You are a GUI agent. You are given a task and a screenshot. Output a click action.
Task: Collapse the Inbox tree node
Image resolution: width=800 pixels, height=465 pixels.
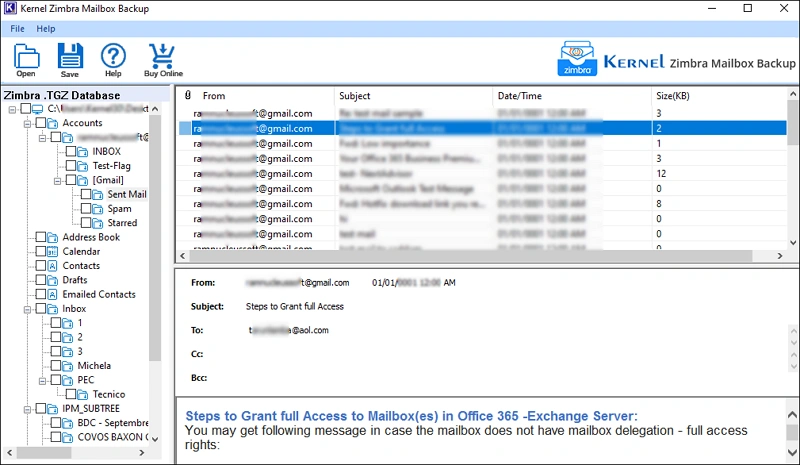click(x=28, y=309)
